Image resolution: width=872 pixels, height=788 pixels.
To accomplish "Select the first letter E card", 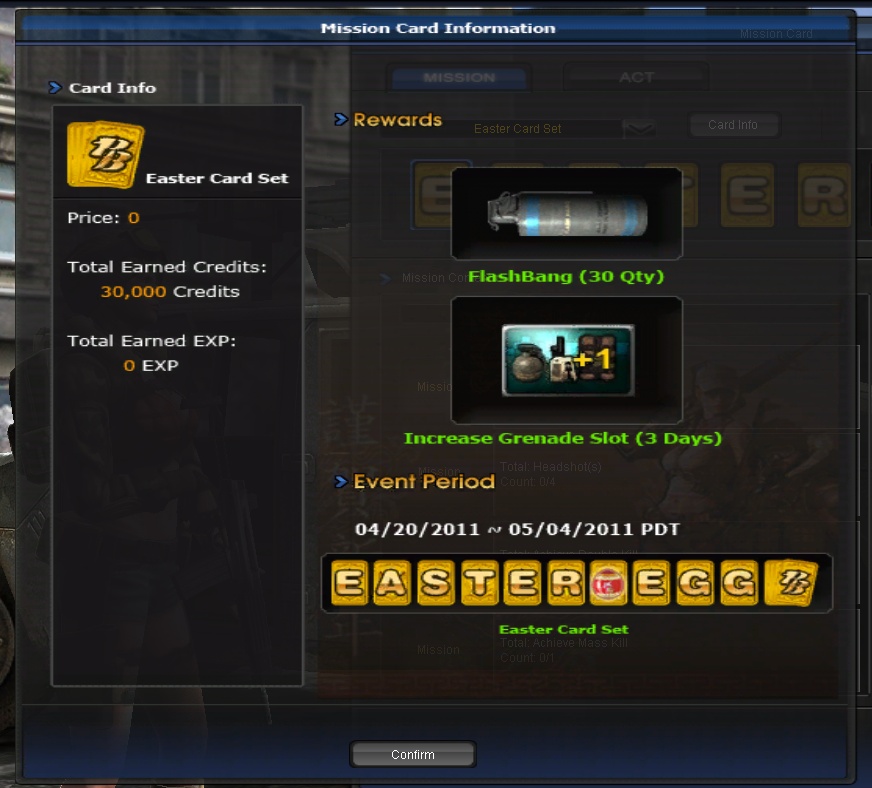I will tap(349, 582).
